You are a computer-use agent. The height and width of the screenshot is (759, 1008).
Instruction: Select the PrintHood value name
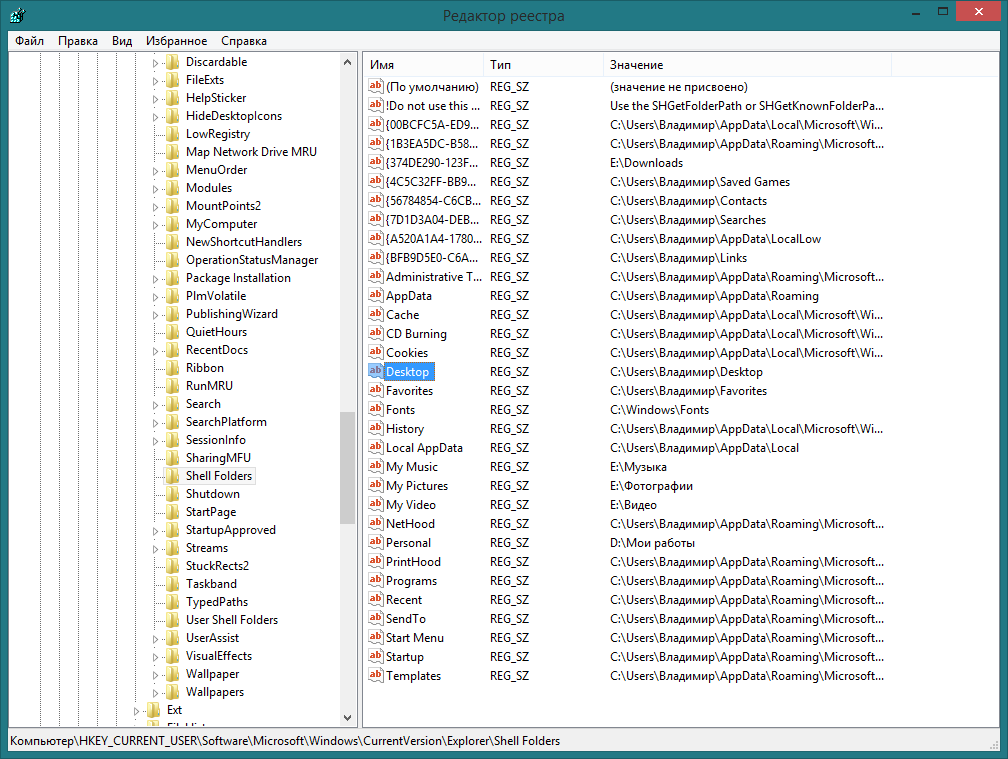413,562
